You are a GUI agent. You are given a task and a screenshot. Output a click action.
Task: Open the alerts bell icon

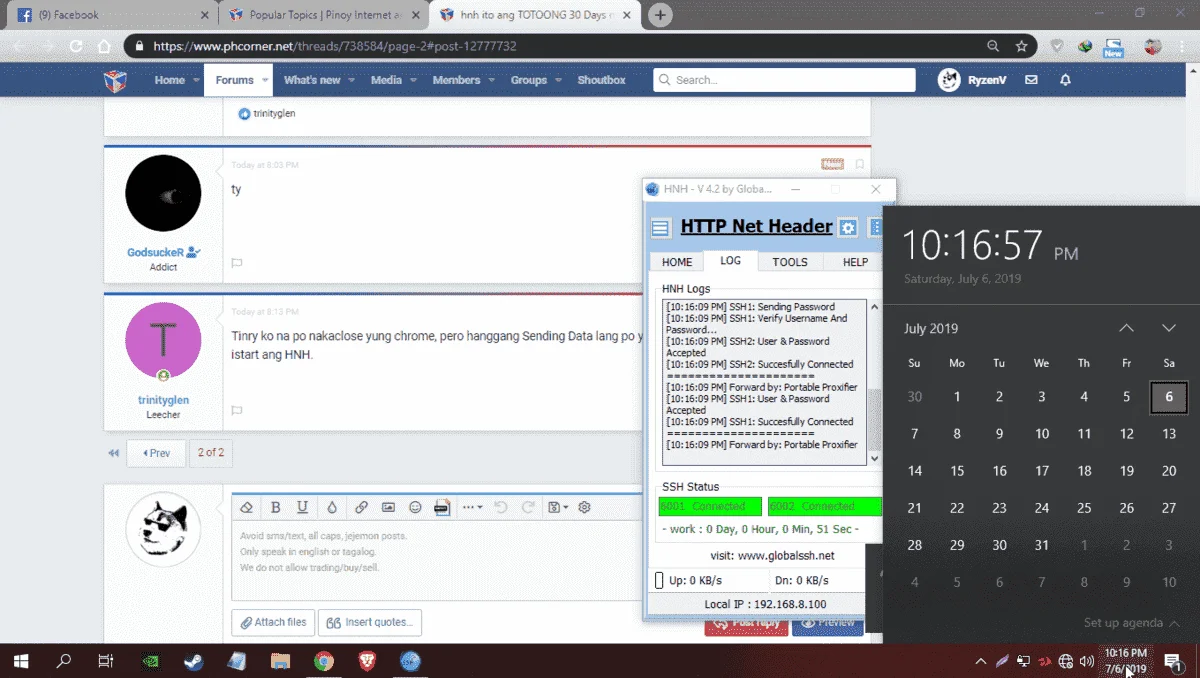tap(1065, 80)
